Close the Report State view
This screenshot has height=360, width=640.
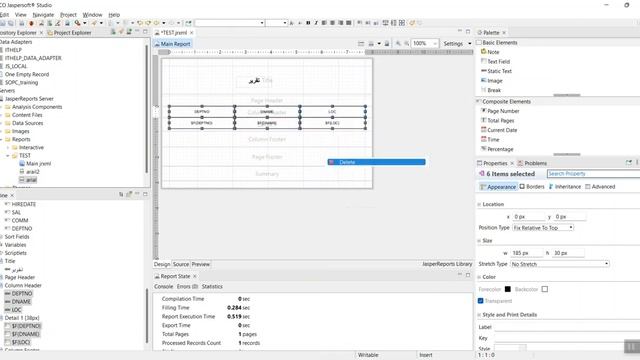195,276
